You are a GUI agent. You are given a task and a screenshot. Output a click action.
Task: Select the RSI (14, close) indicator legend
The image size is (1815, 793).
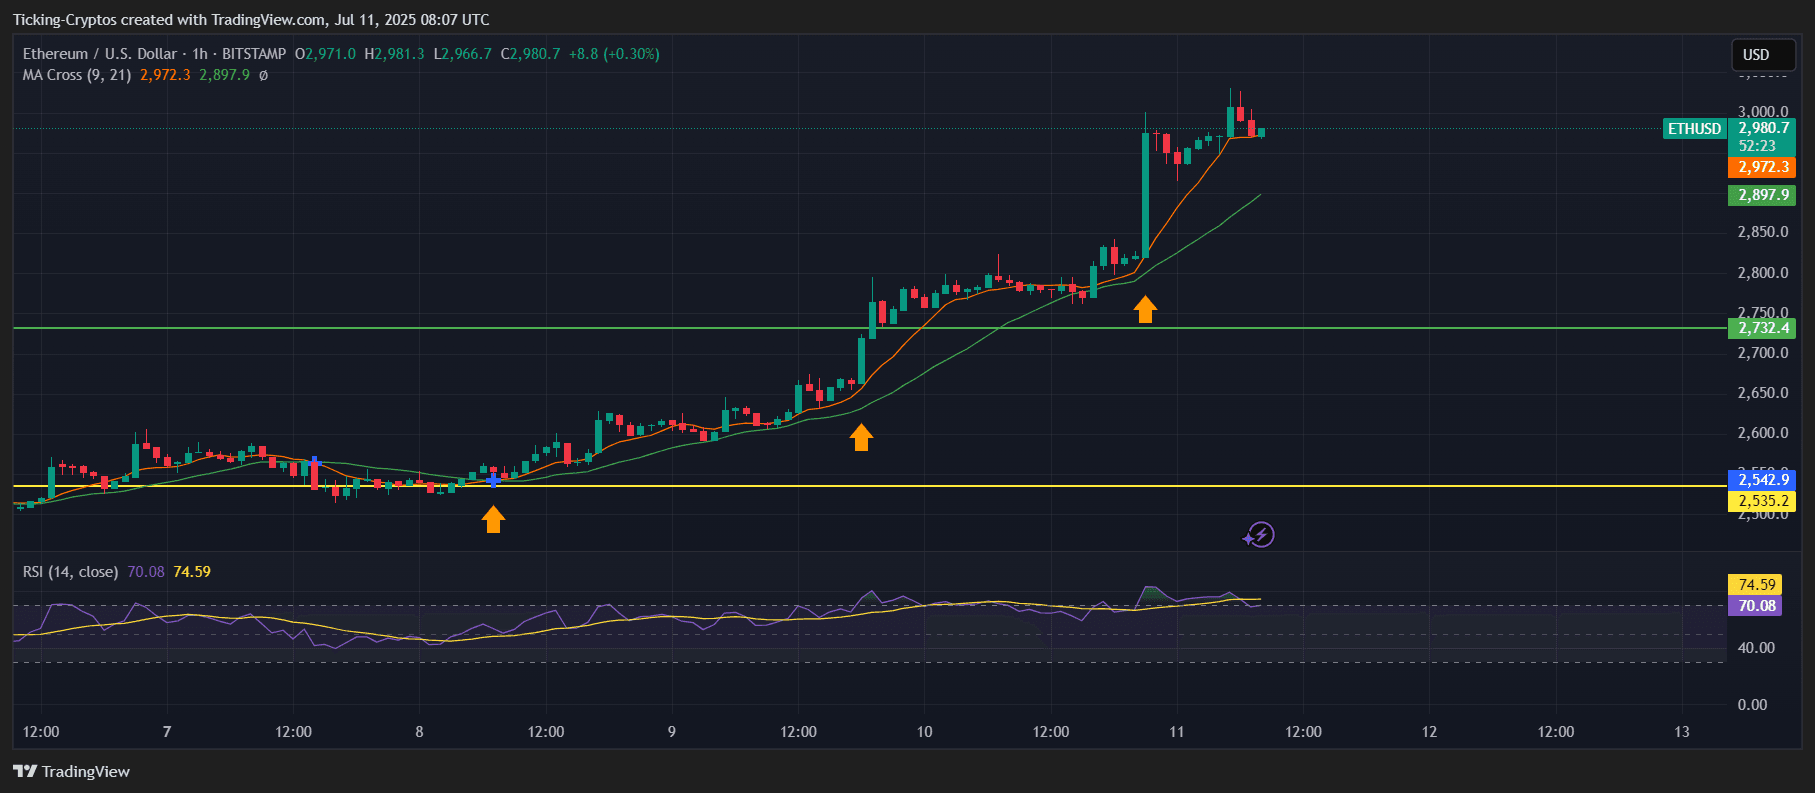point(70,572)
